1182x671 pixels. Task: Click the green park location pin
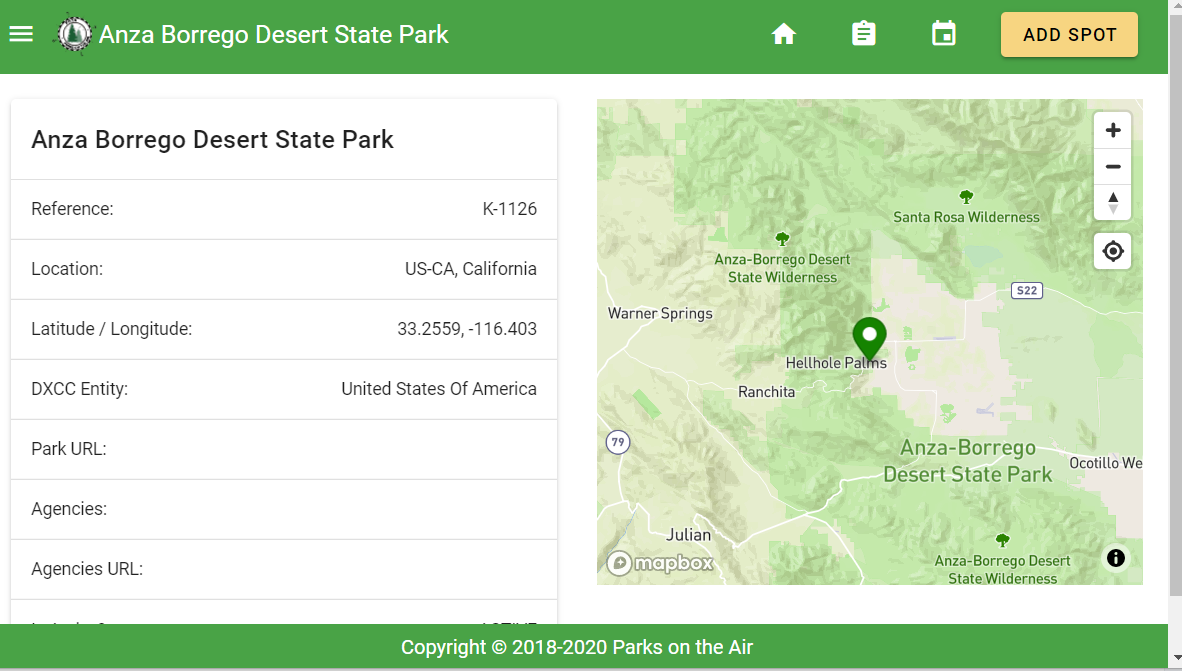tap(869, 337)
